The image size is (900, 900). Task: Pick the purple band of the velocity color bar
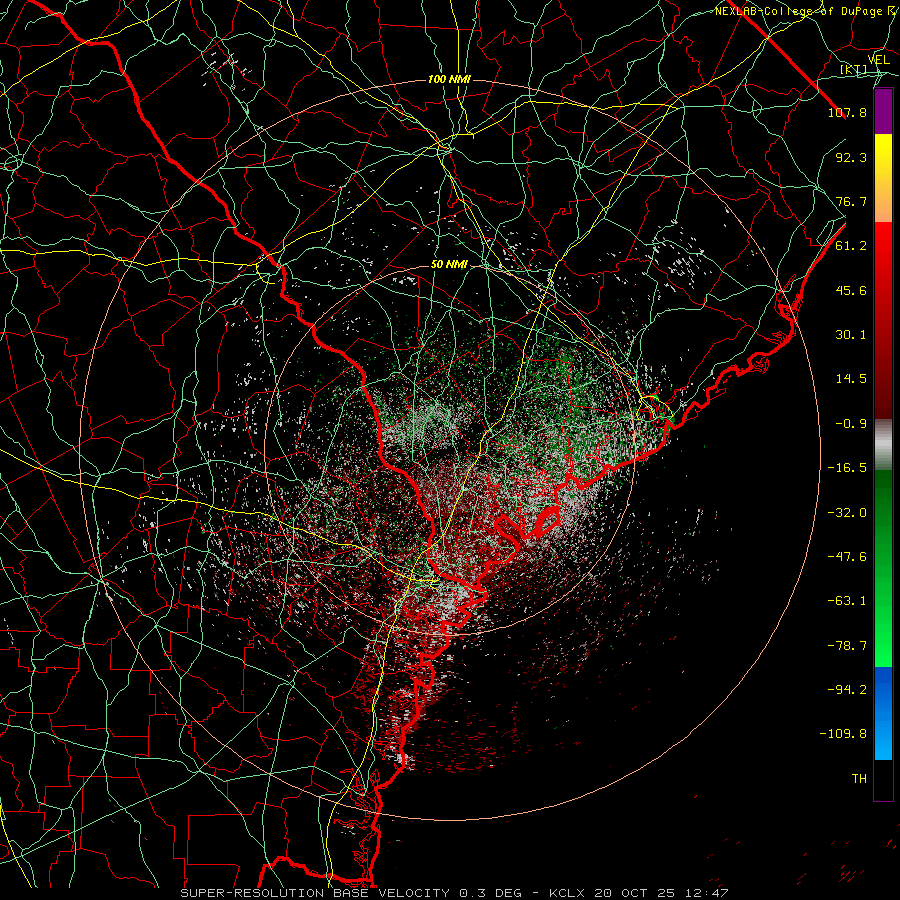pos(883,112)
